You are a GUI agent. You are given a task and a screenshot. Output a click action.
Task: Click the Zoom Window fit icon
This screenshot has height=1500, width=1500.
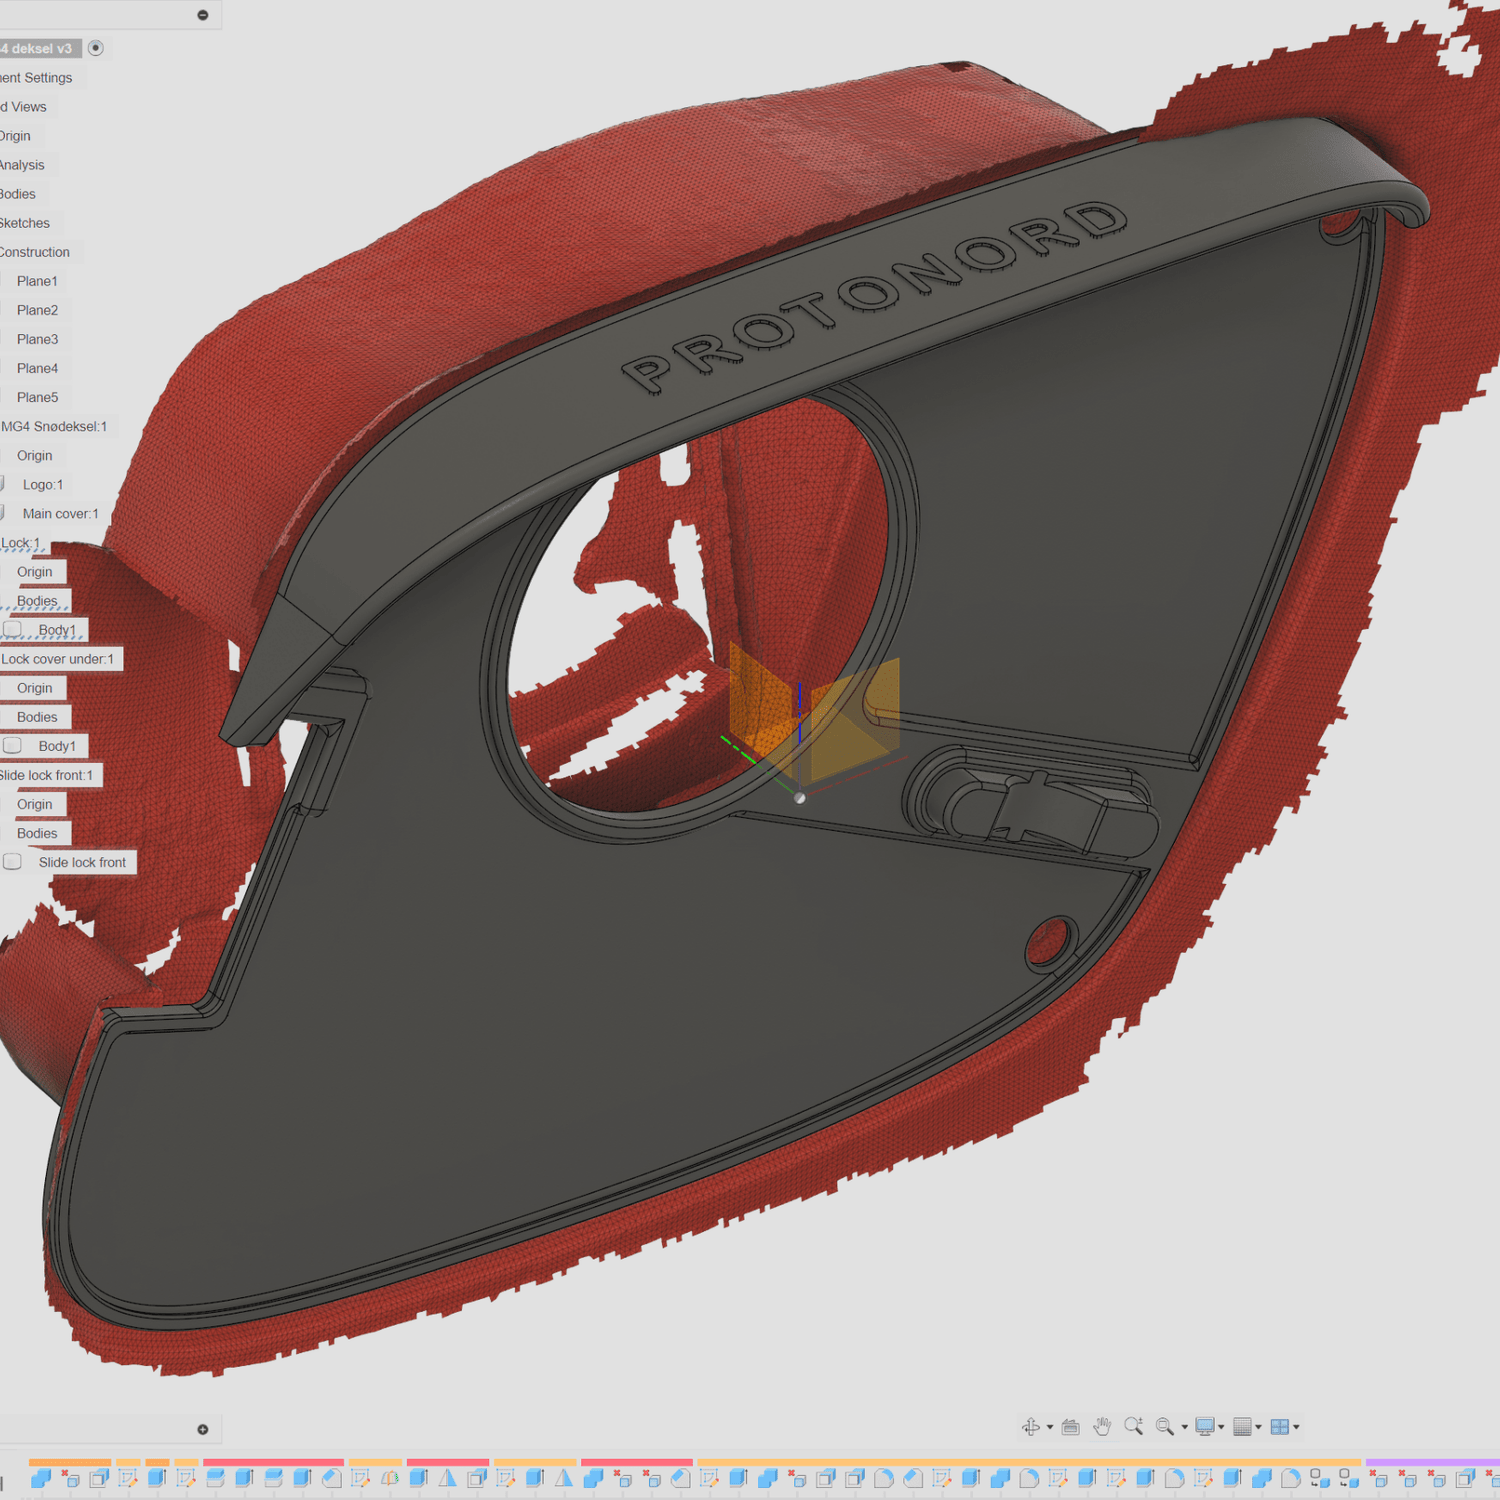1165,1427
